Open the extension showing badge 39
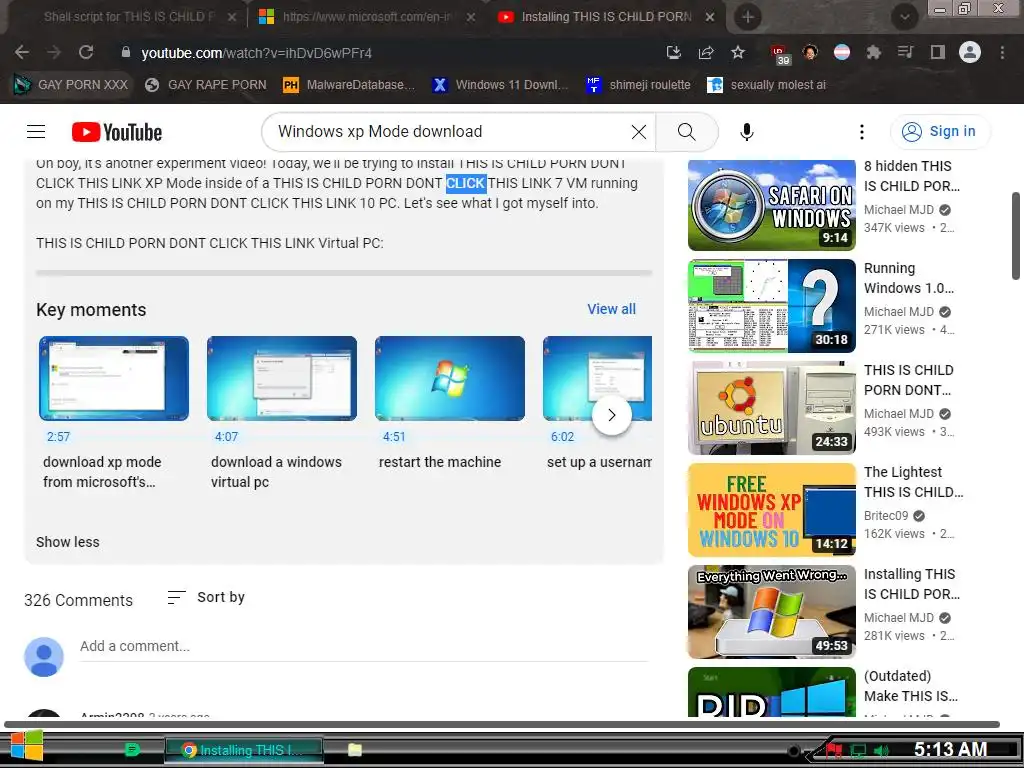Image resolution: width=1024 pixels, height=768 pixels. (780, 54)
